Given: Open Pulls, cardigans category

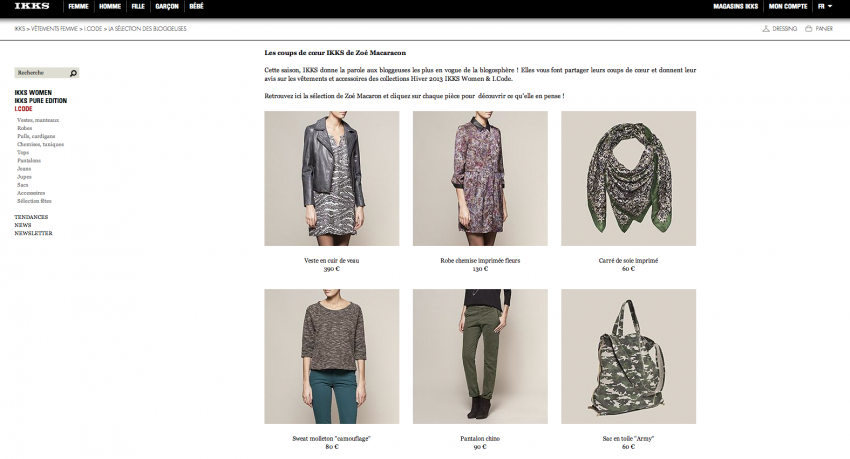Looking at the screenshot, I should pyautogui.click(x=36, y=137).
